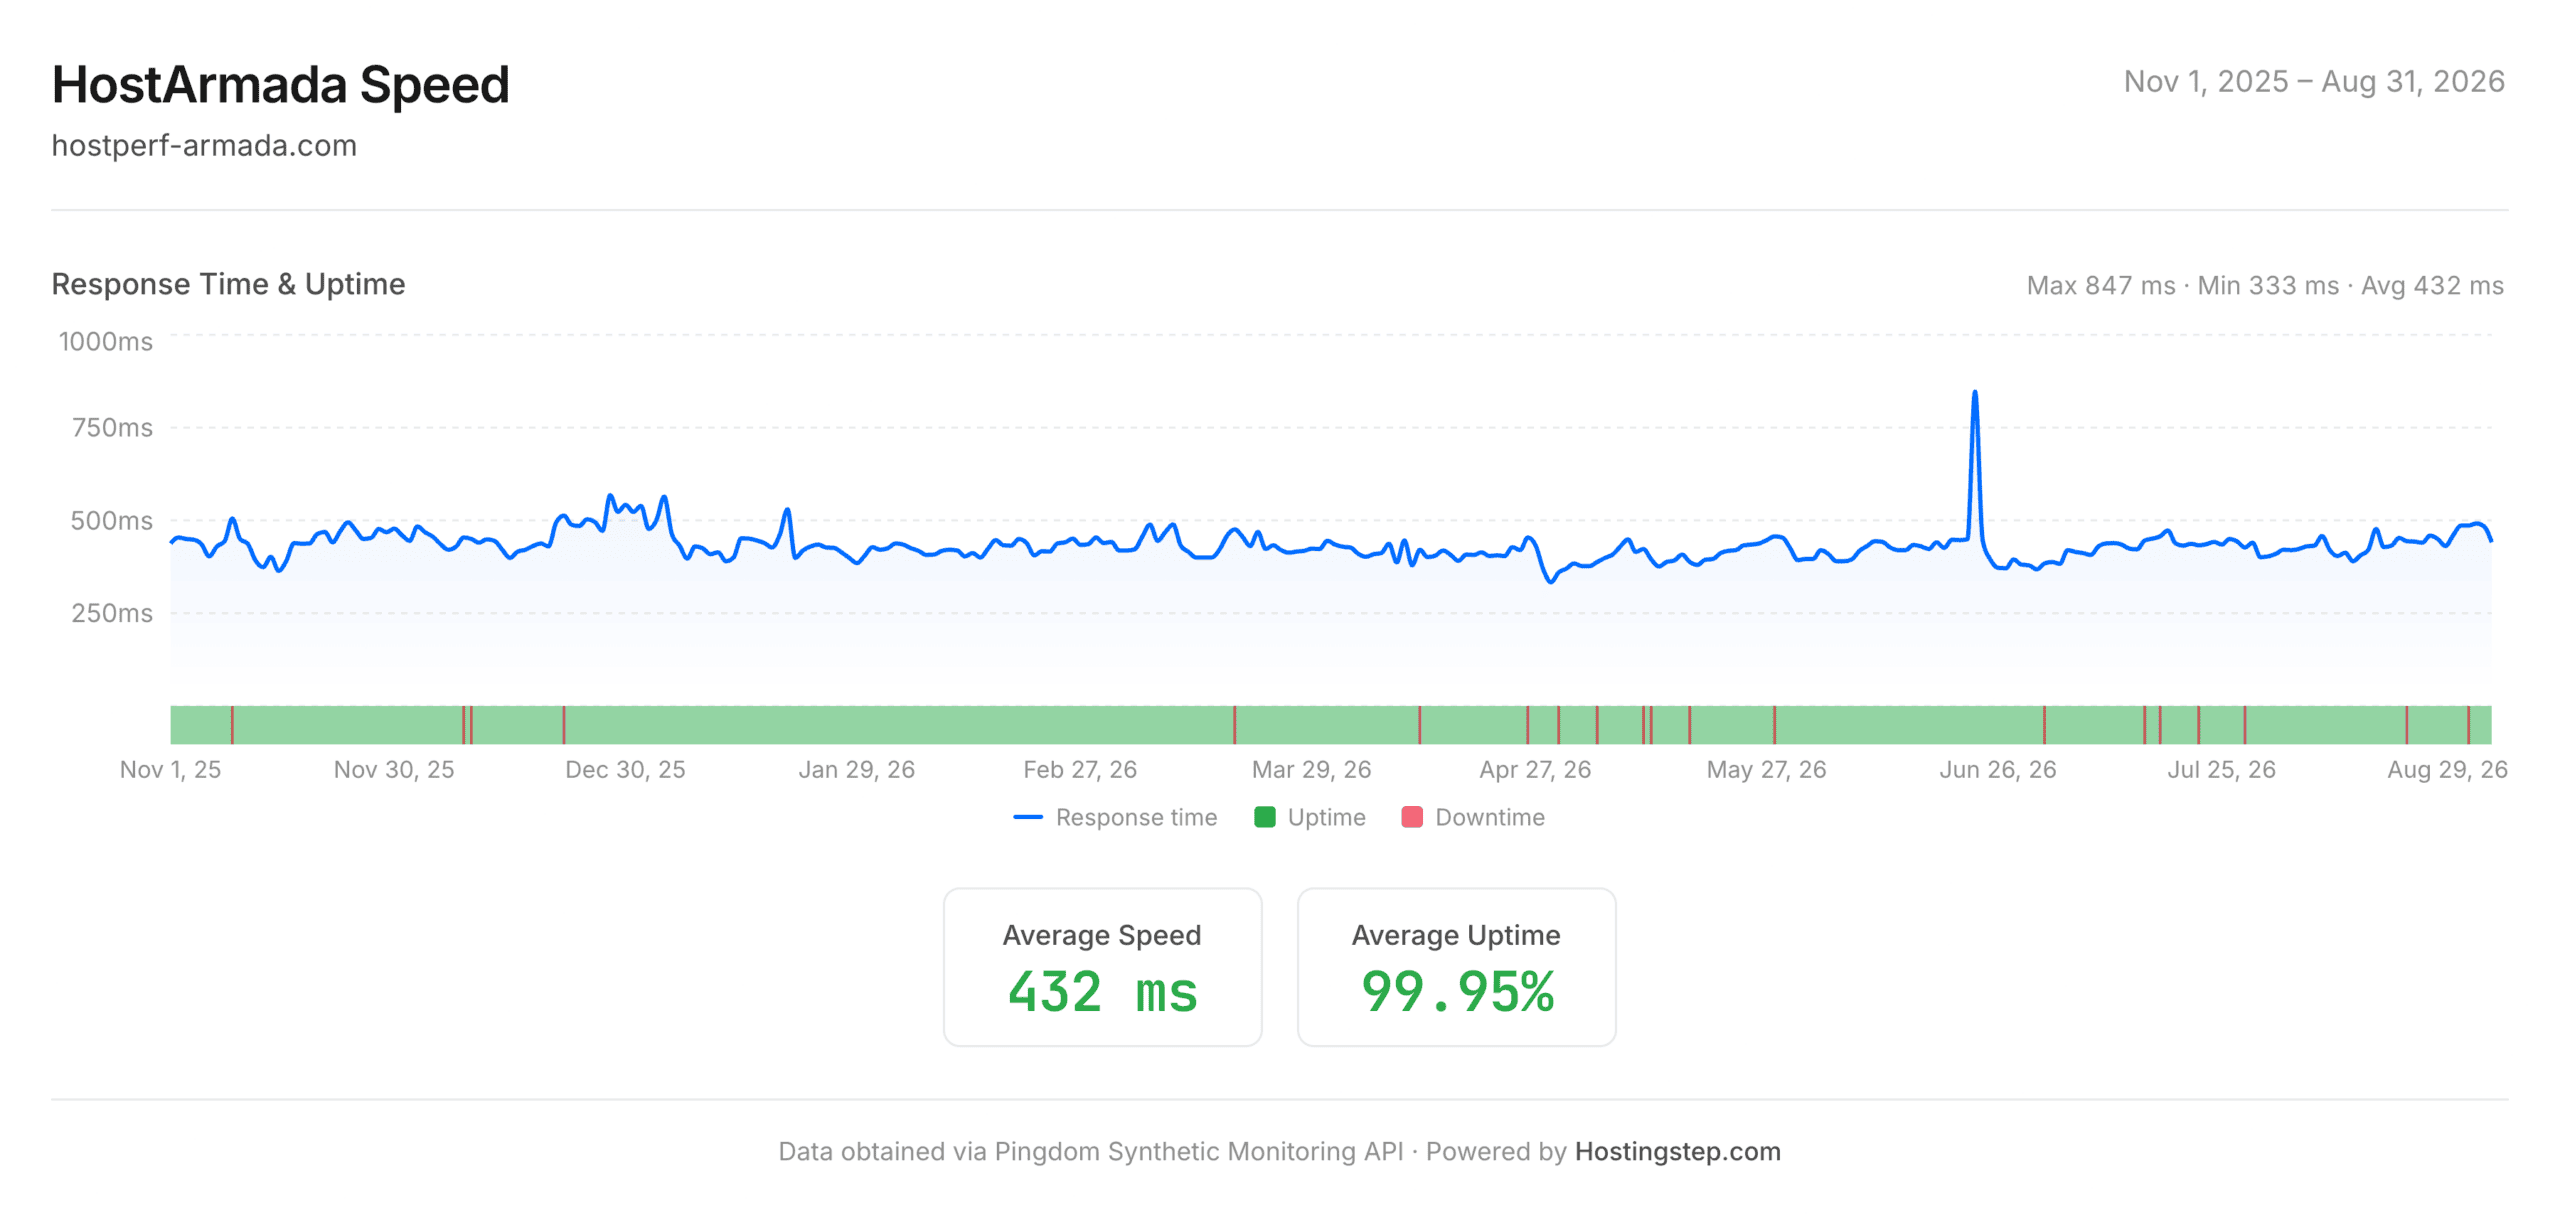Click the Response Time & Uptime heading
Image resolution: width=2560 pixels, height=1220 pixels.
(228, 284)
